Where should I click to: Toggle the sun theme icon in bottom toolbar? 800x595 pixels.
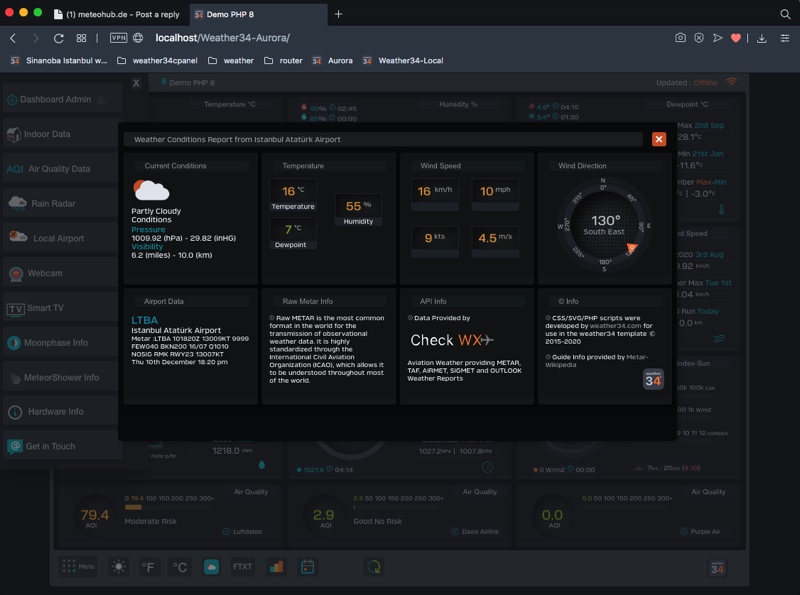click(x=118, y=566)
